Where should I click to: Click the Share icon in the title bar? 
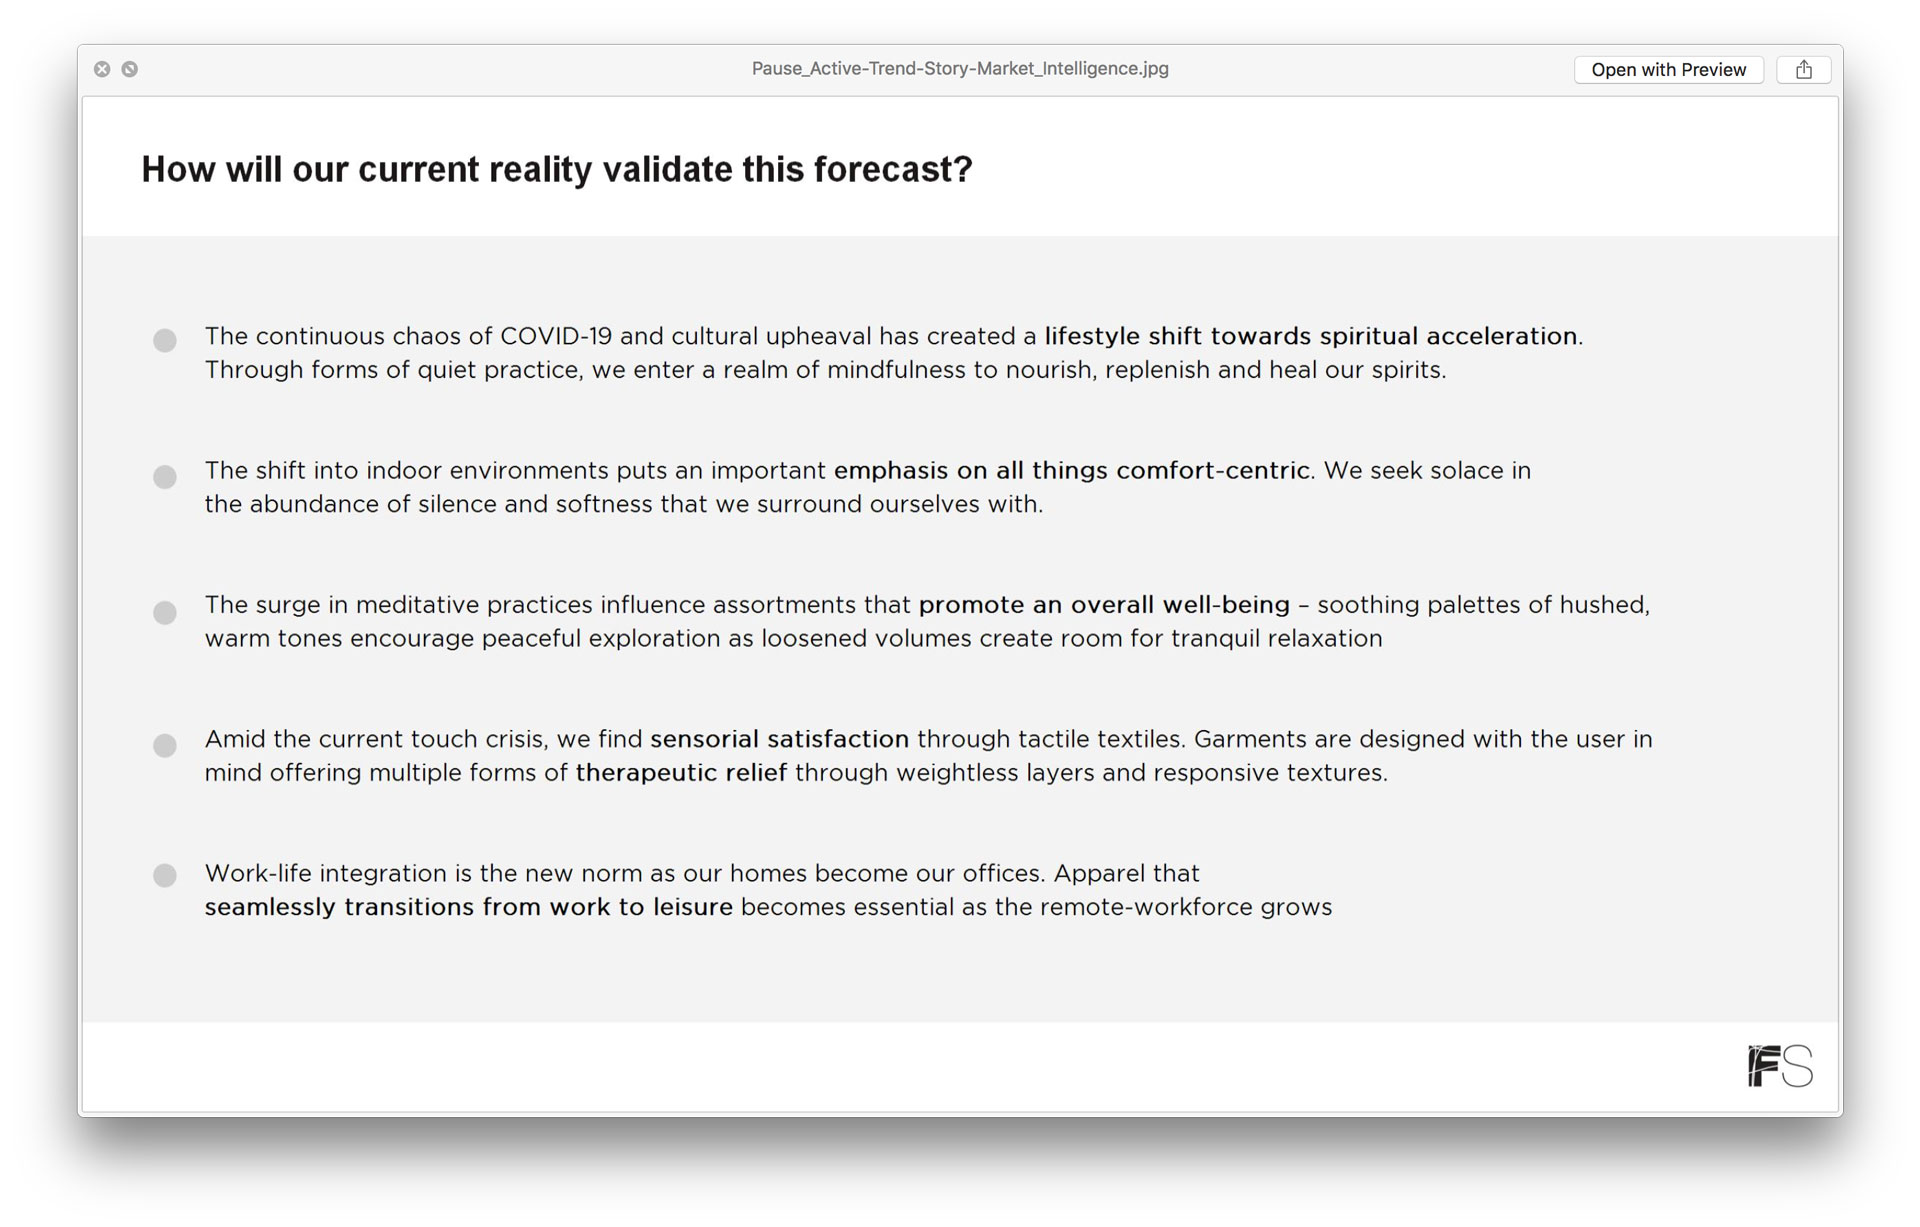coord(1803,69)
